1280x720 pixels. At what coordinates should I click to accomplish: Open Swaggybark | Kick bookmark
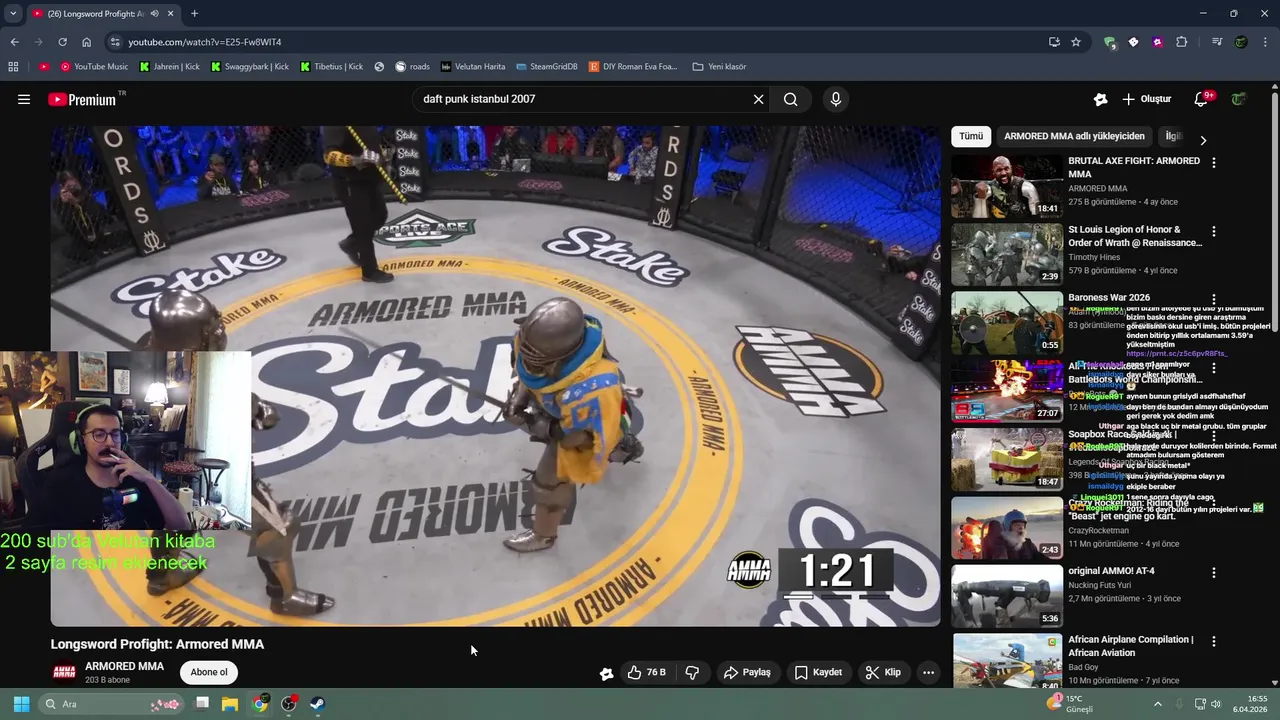point(249,67)
